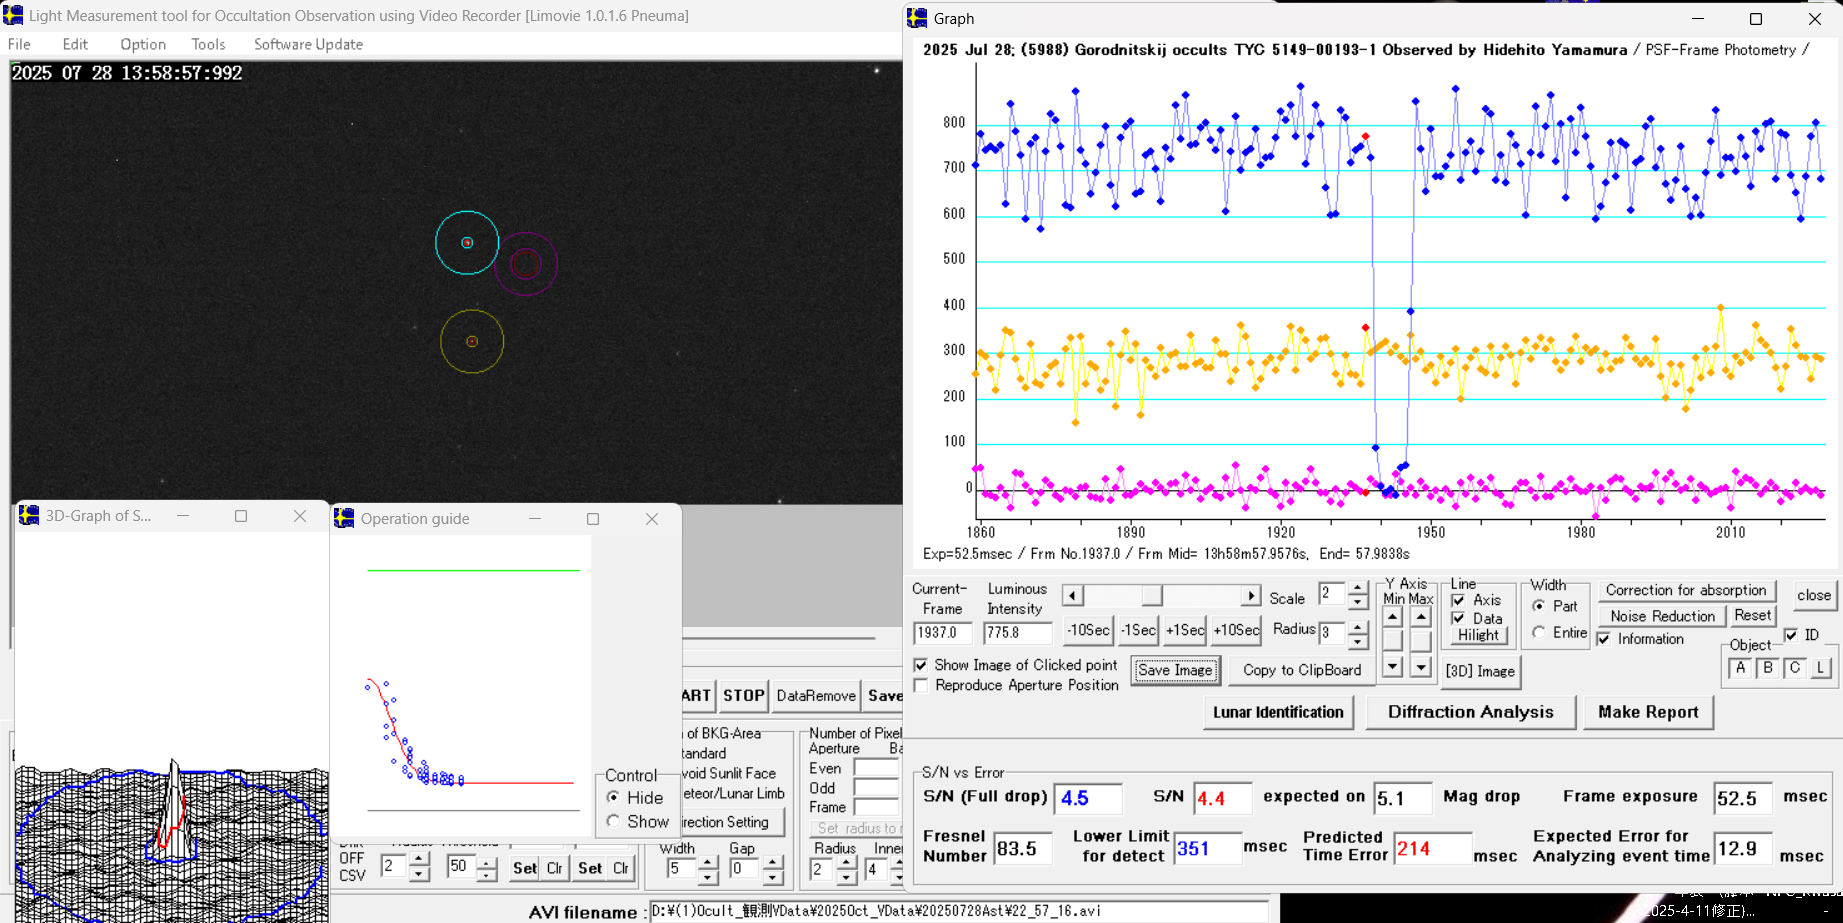Click the graph frame scrollbar thumb
Screen dimensions: 1843x923
click(1152, 596)
